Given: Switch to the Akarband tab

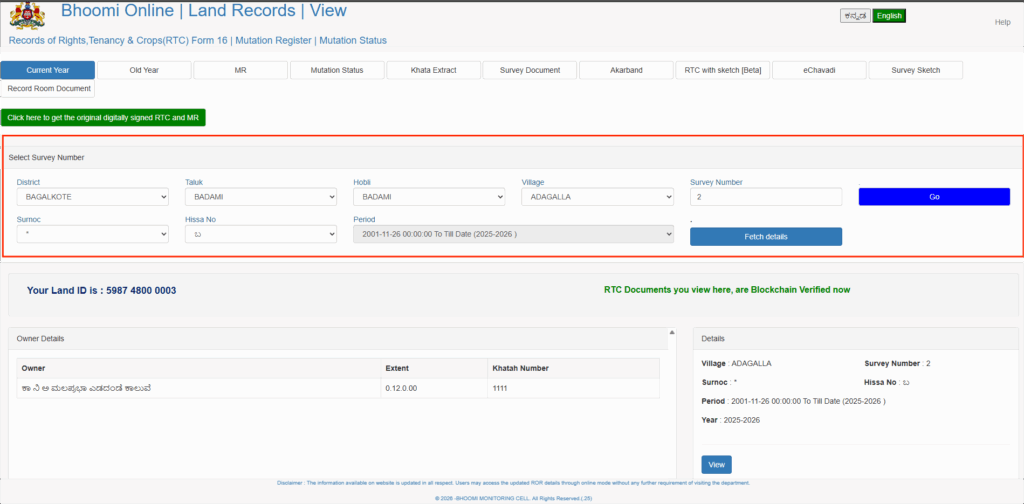Looking at the screenshot, I should pos(626,70).
